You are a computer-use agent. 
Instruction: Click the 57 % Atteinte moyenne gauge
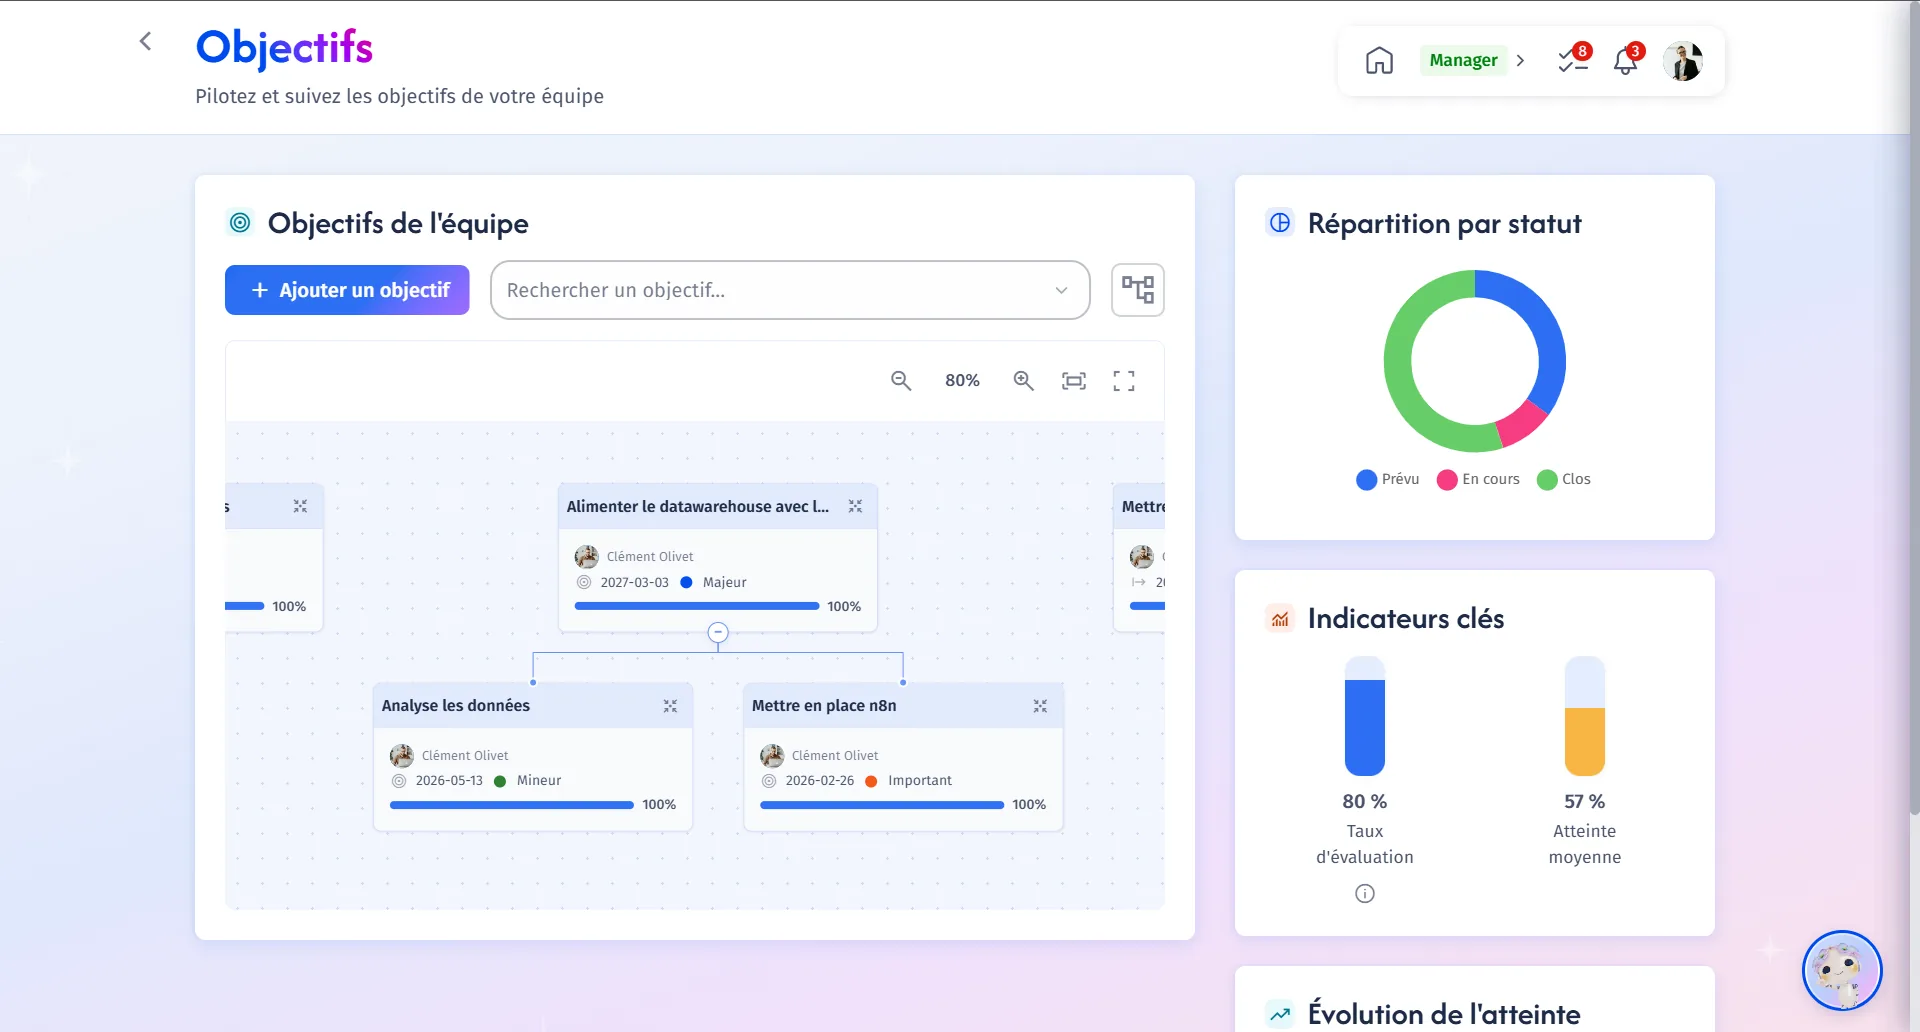click(x=1585, y=716)
